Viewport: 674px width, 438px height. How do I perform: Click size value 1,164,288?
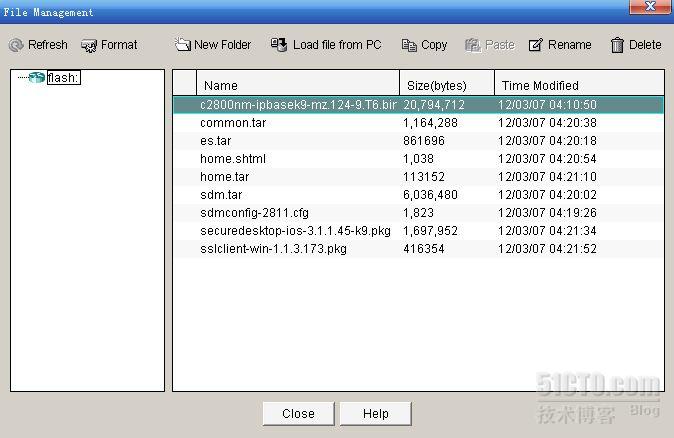[430, 123]
